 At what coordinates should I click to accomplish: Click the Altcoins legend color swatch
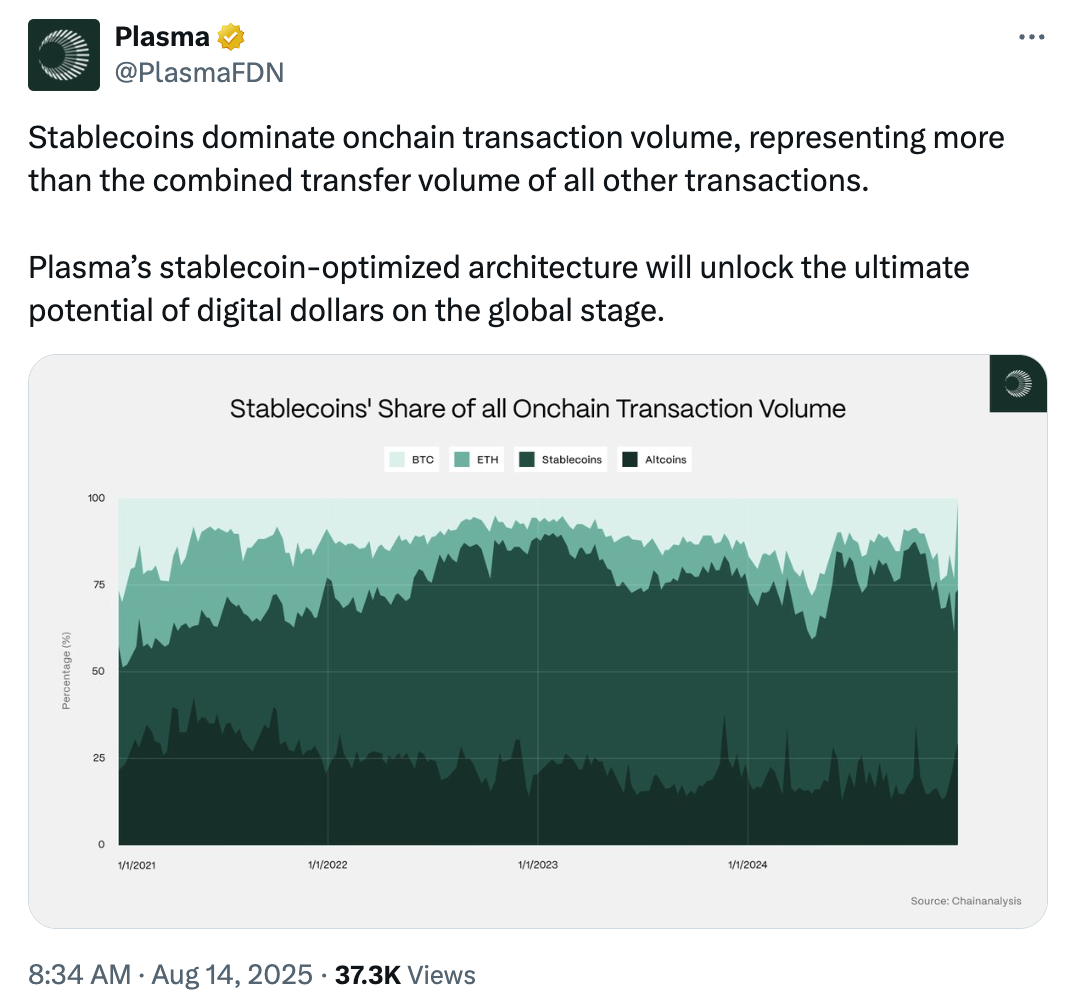click(x=630, y=460)
